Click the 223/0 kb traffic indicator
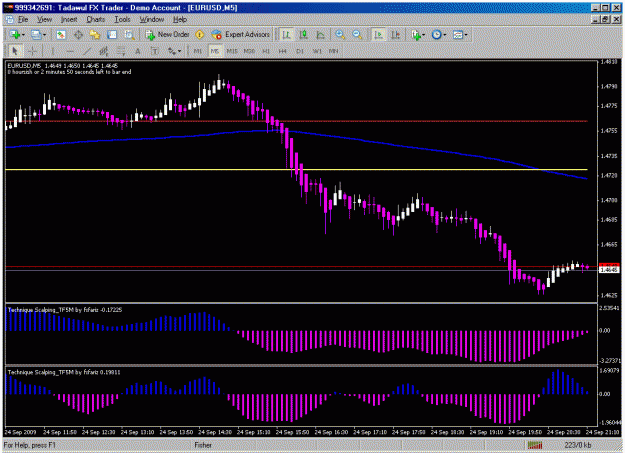 [578, 445]
